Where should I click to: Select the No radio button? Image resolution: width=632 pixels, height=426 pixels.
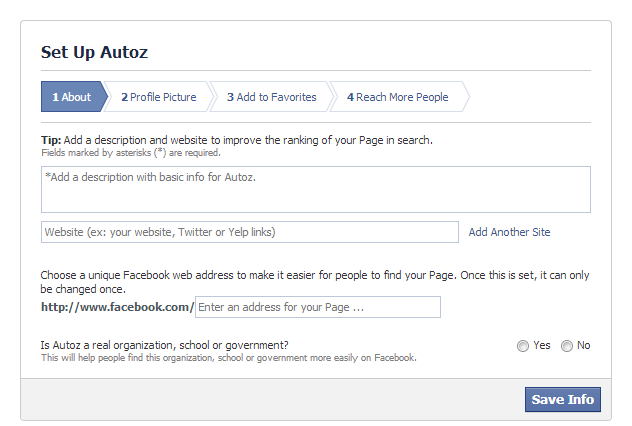(567, 346)
